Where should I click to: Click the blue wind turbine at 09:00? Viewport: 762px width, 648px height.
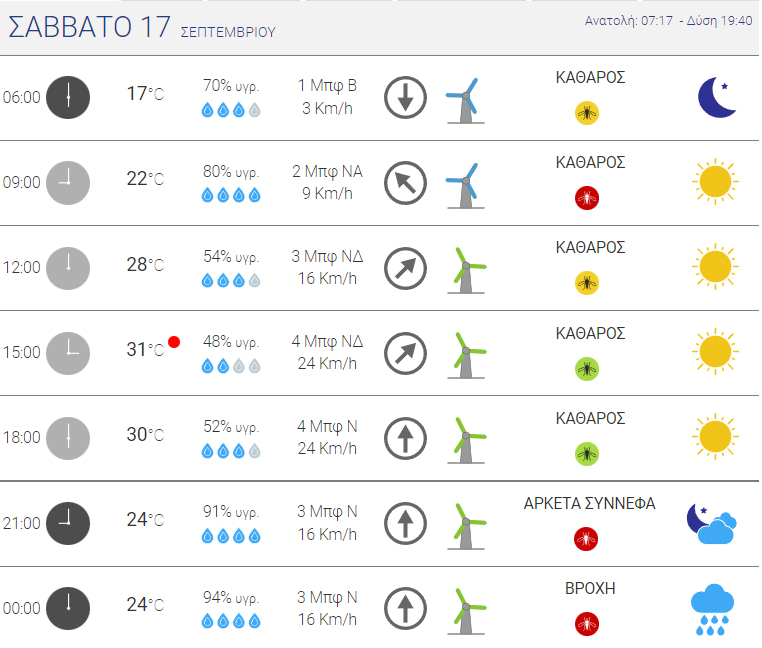point(465,186)
